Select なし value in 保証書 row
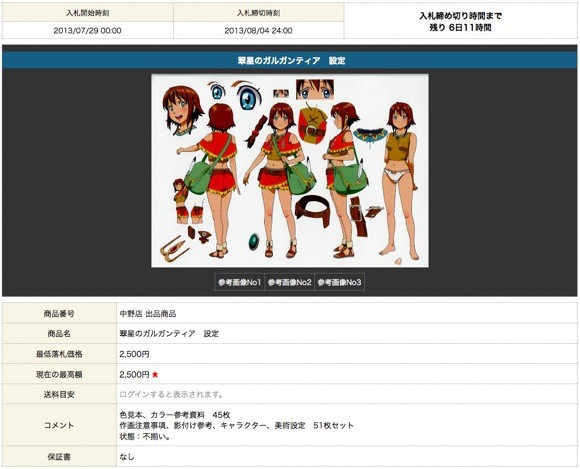This screenshot has height=469, width=580. coord(127,457)
